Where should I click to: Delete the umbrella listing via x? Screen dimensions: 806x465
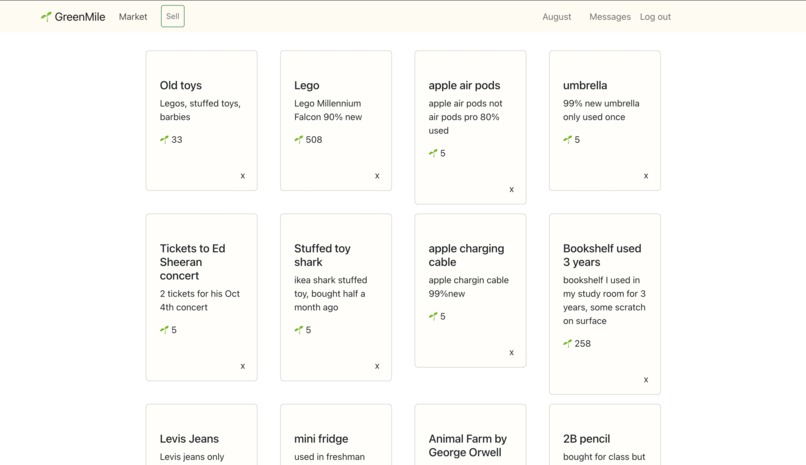pyautogui.click(x=646, y=176)
